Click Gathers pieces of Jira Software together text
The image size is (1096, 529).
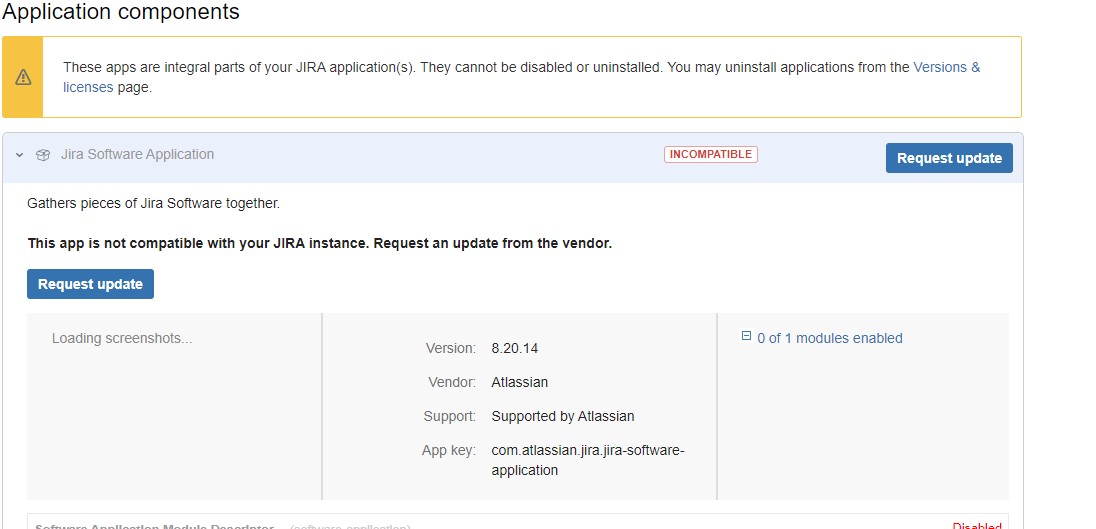click(153, 203)
